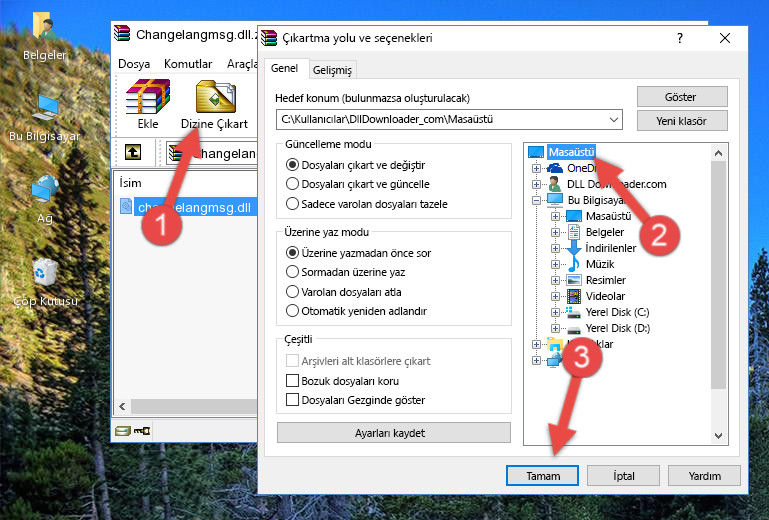Switch to the Gelişmiş tab
The height and width of the screenshot is (520, 769).
pos(332,70)
